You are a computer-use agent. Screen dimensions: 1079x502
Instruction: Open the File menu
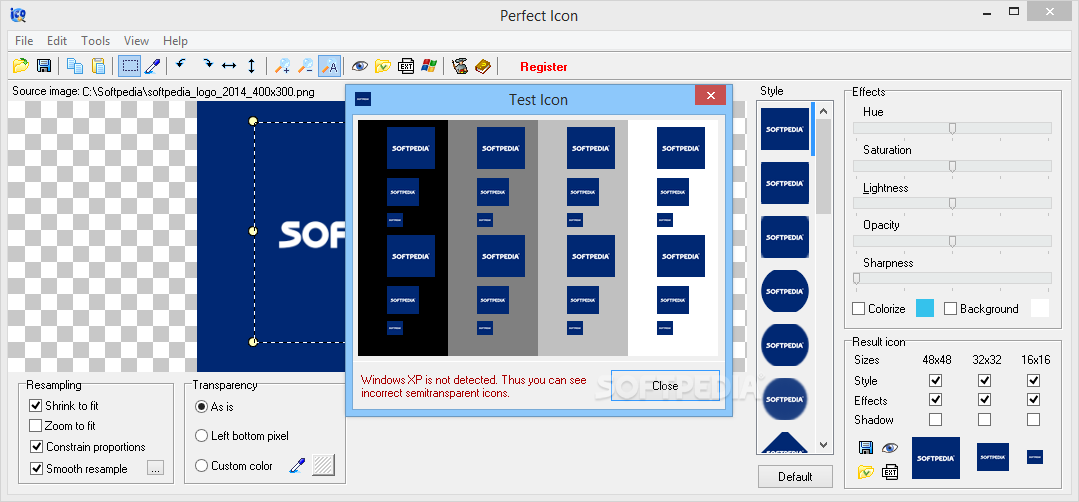pos(24,41)
